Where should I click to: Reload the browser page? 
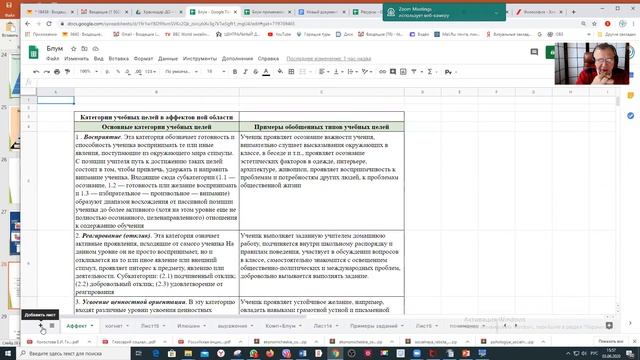(x=49, y=24)
